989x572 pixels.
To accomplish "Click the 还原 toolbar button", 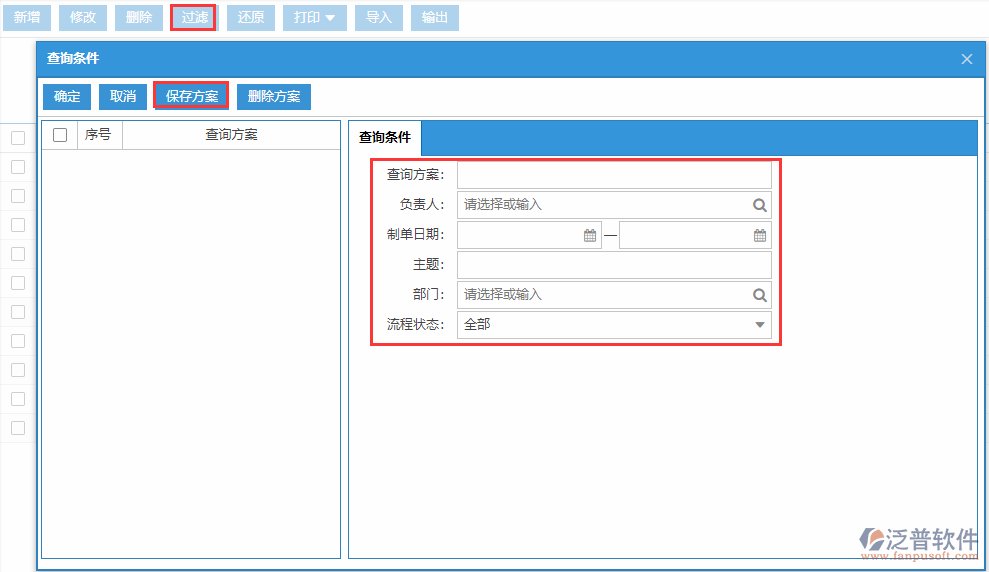I will (250, 18).
